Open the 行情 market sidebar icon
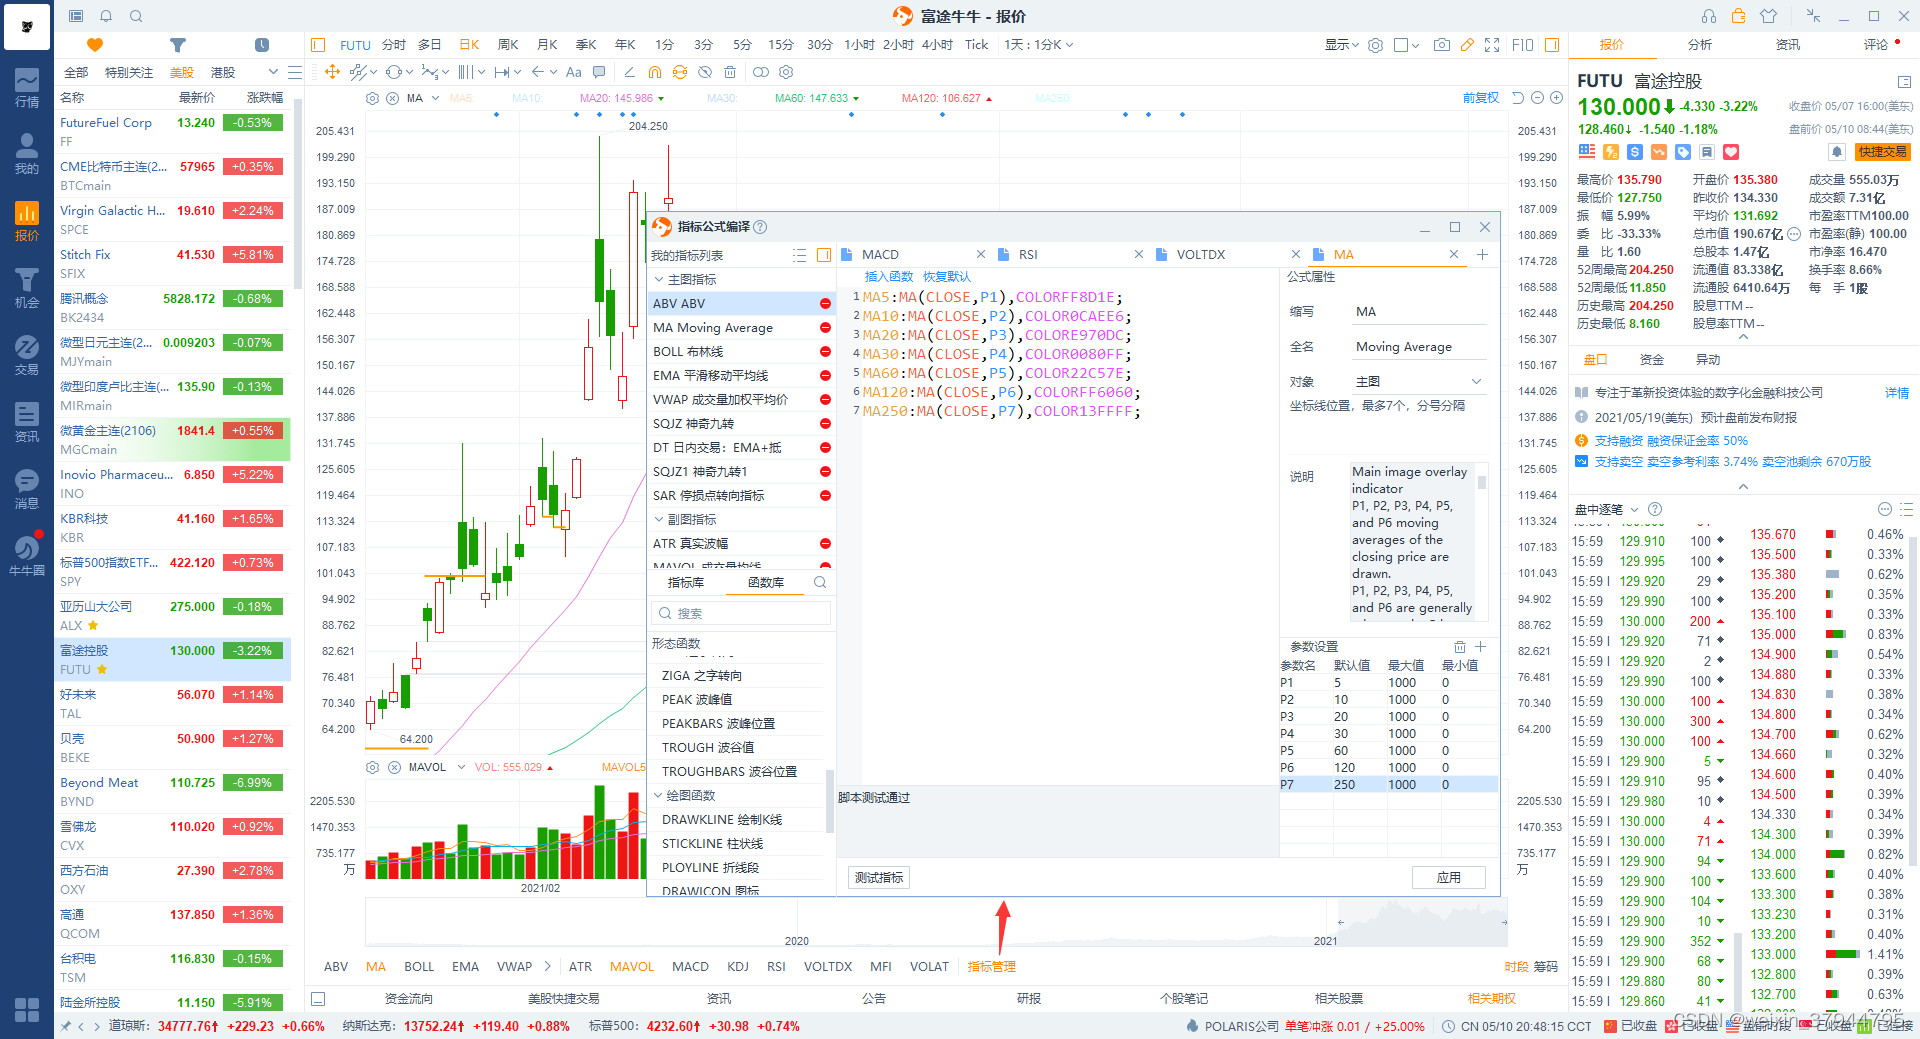 (27, 88)
